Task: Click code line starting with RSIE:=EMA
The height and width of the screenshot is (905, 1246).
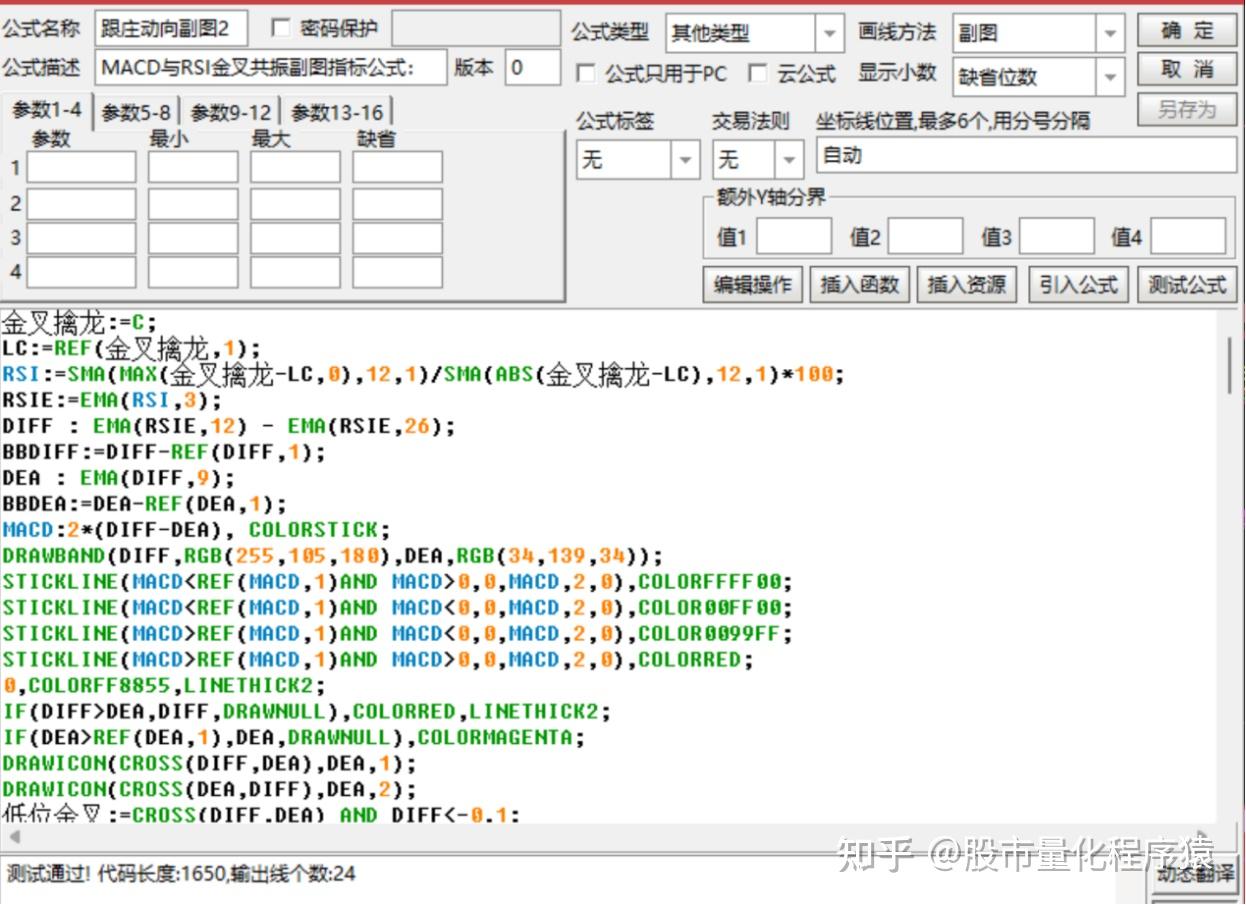Action: (x=112, y=400)
